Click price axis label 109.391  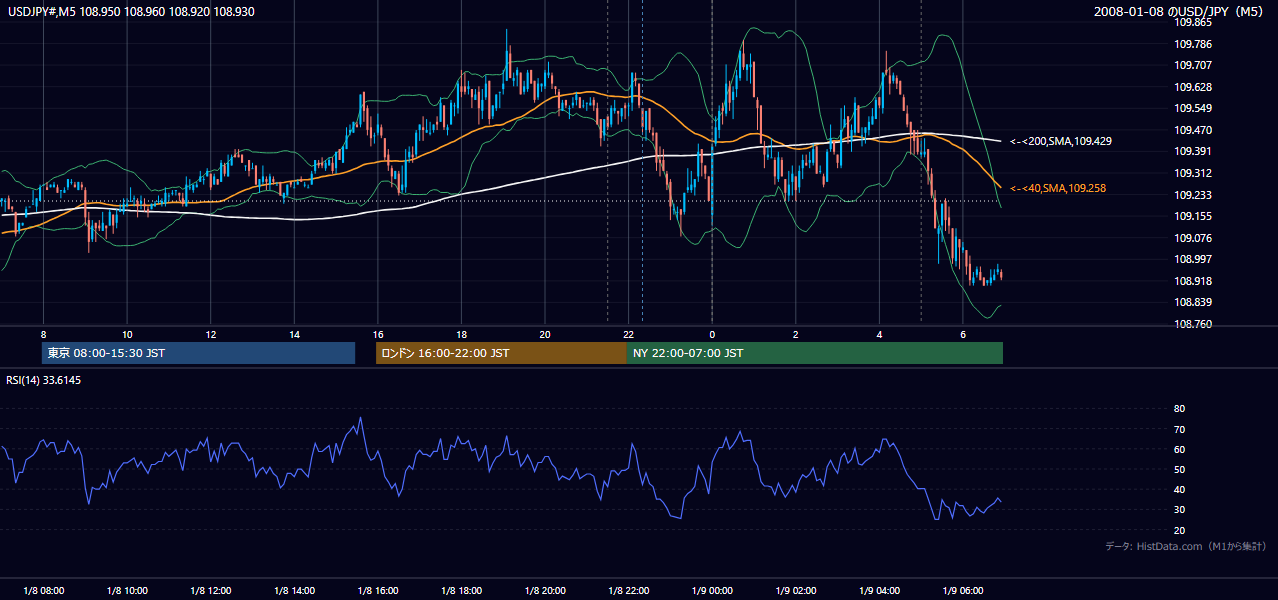(1193, 151)
